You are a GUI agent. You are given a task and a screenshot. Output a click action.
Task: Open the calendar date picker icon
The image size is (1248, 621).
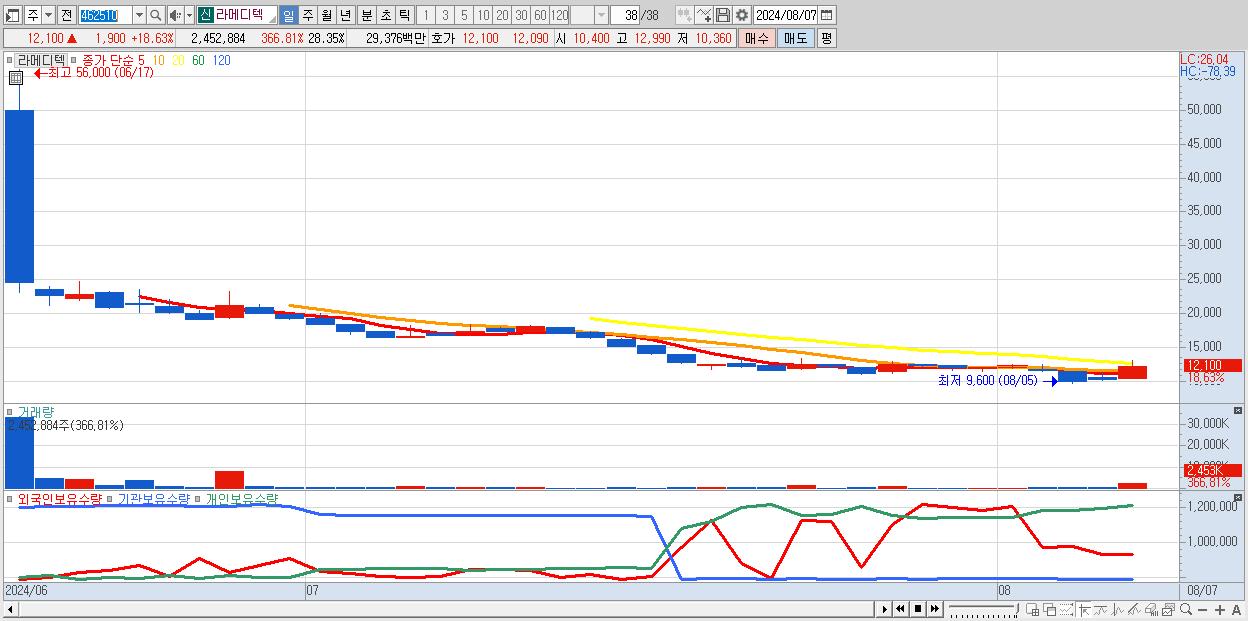click(x=827, y=15)
